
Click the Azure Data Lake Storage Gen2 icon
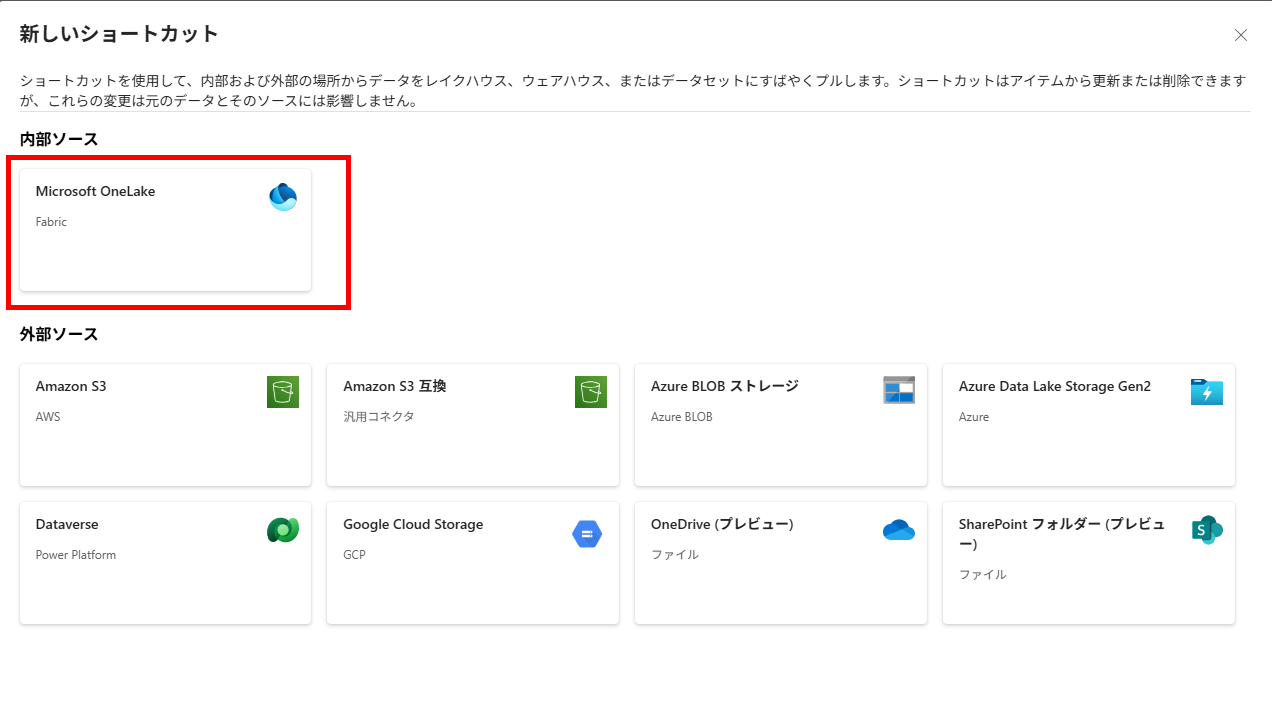[x=1207, y=391]
